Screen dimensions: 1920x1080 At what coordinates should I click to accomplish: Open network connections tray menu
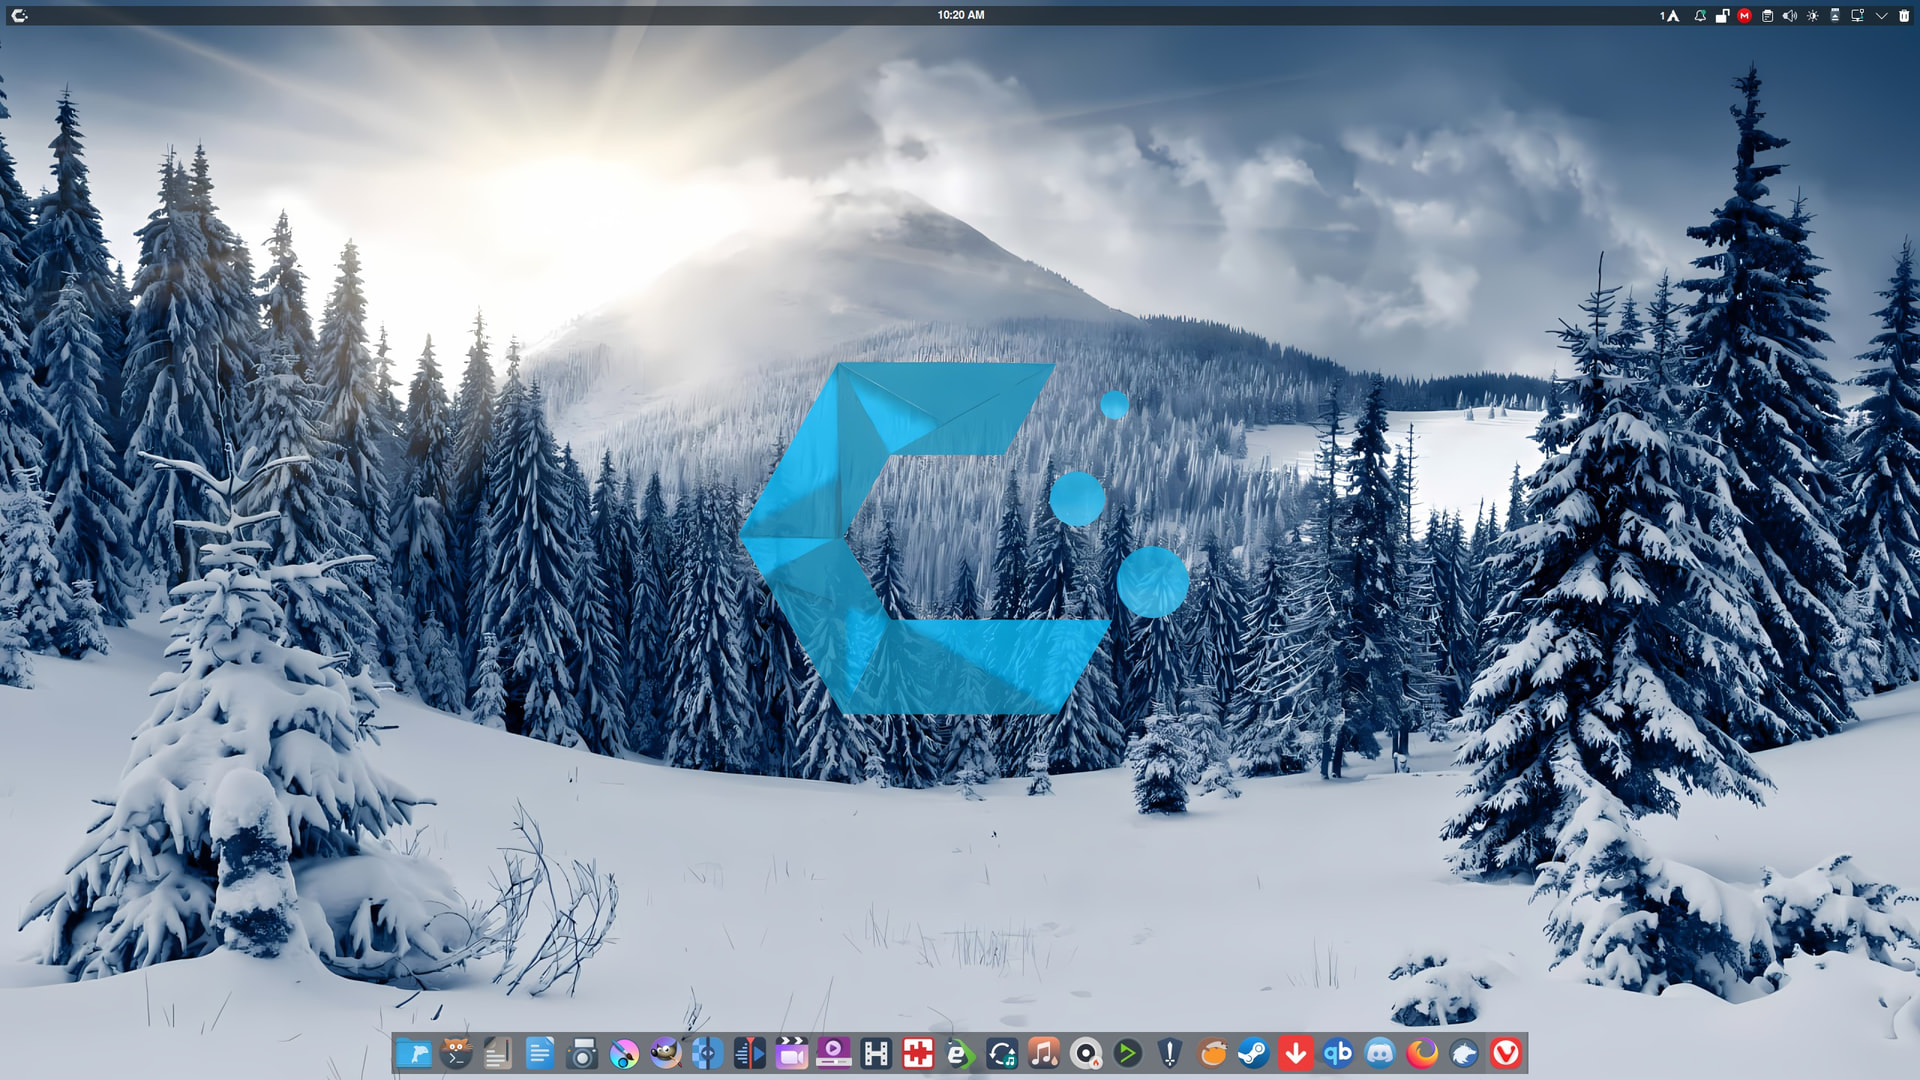click(1858, 16)
